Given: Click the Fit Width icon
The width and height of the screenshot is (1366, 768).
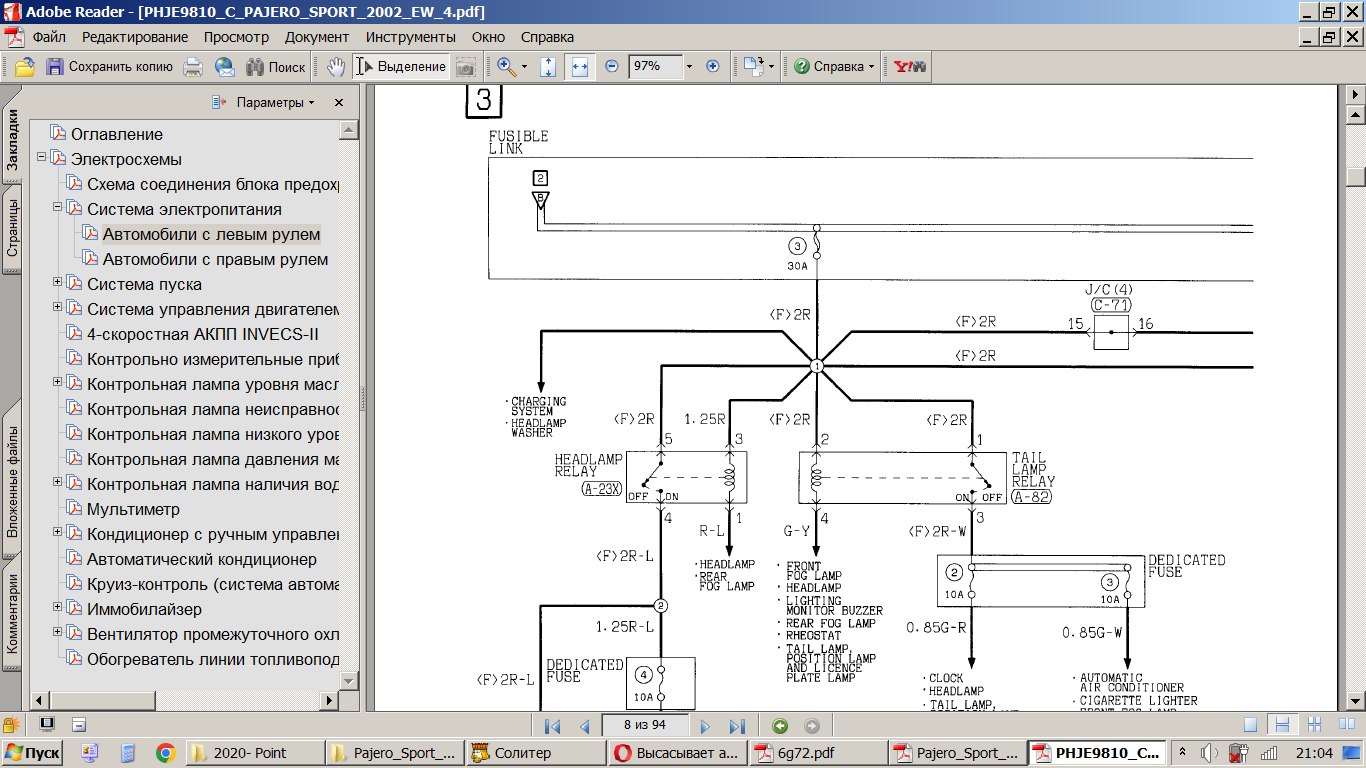Looking at the screenshot, I should 580,67.
